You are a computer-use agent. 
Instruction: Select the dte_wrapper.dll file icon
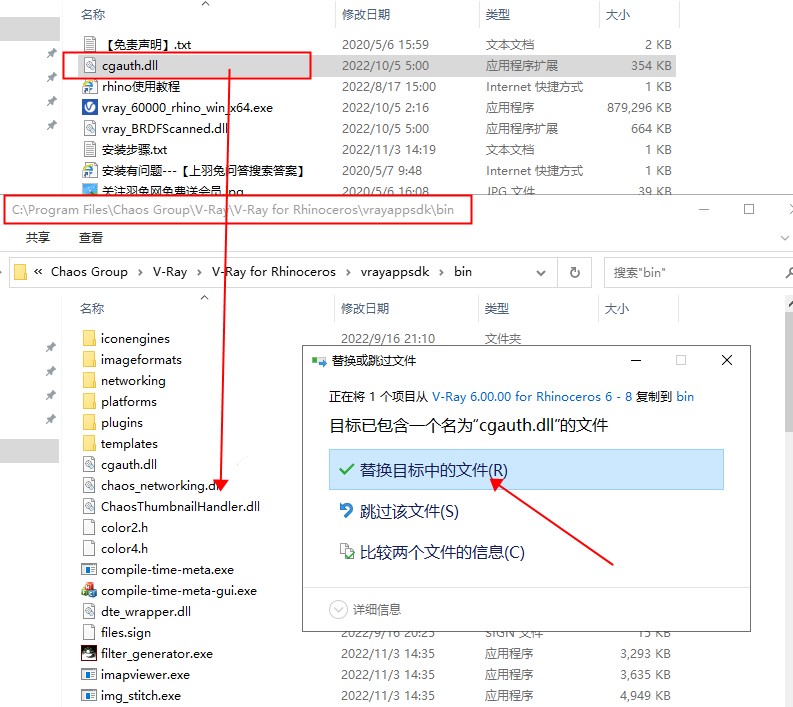point(89,611)
